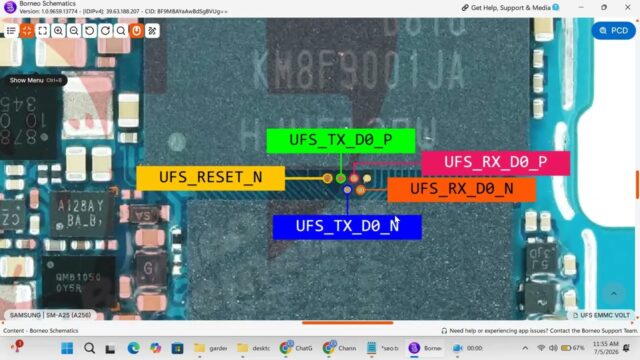Viewport: 640px width, 360px height.
Task: Click the PCD search button
Action: tap(613, 31)
